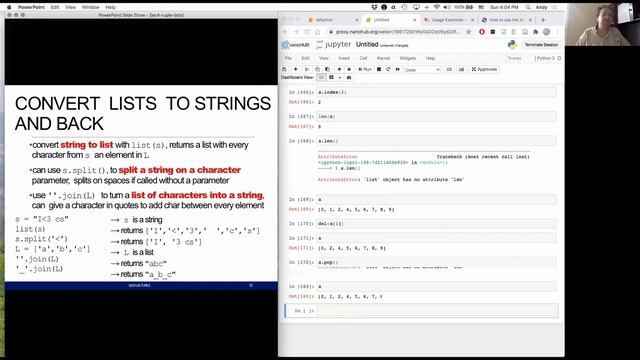Open the Jupyter Help menu

pyautogui.click(x=430, y=58)
